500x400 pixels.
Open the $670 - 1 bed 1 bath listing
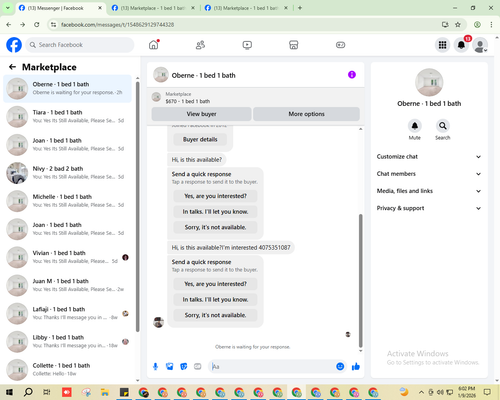188,101
